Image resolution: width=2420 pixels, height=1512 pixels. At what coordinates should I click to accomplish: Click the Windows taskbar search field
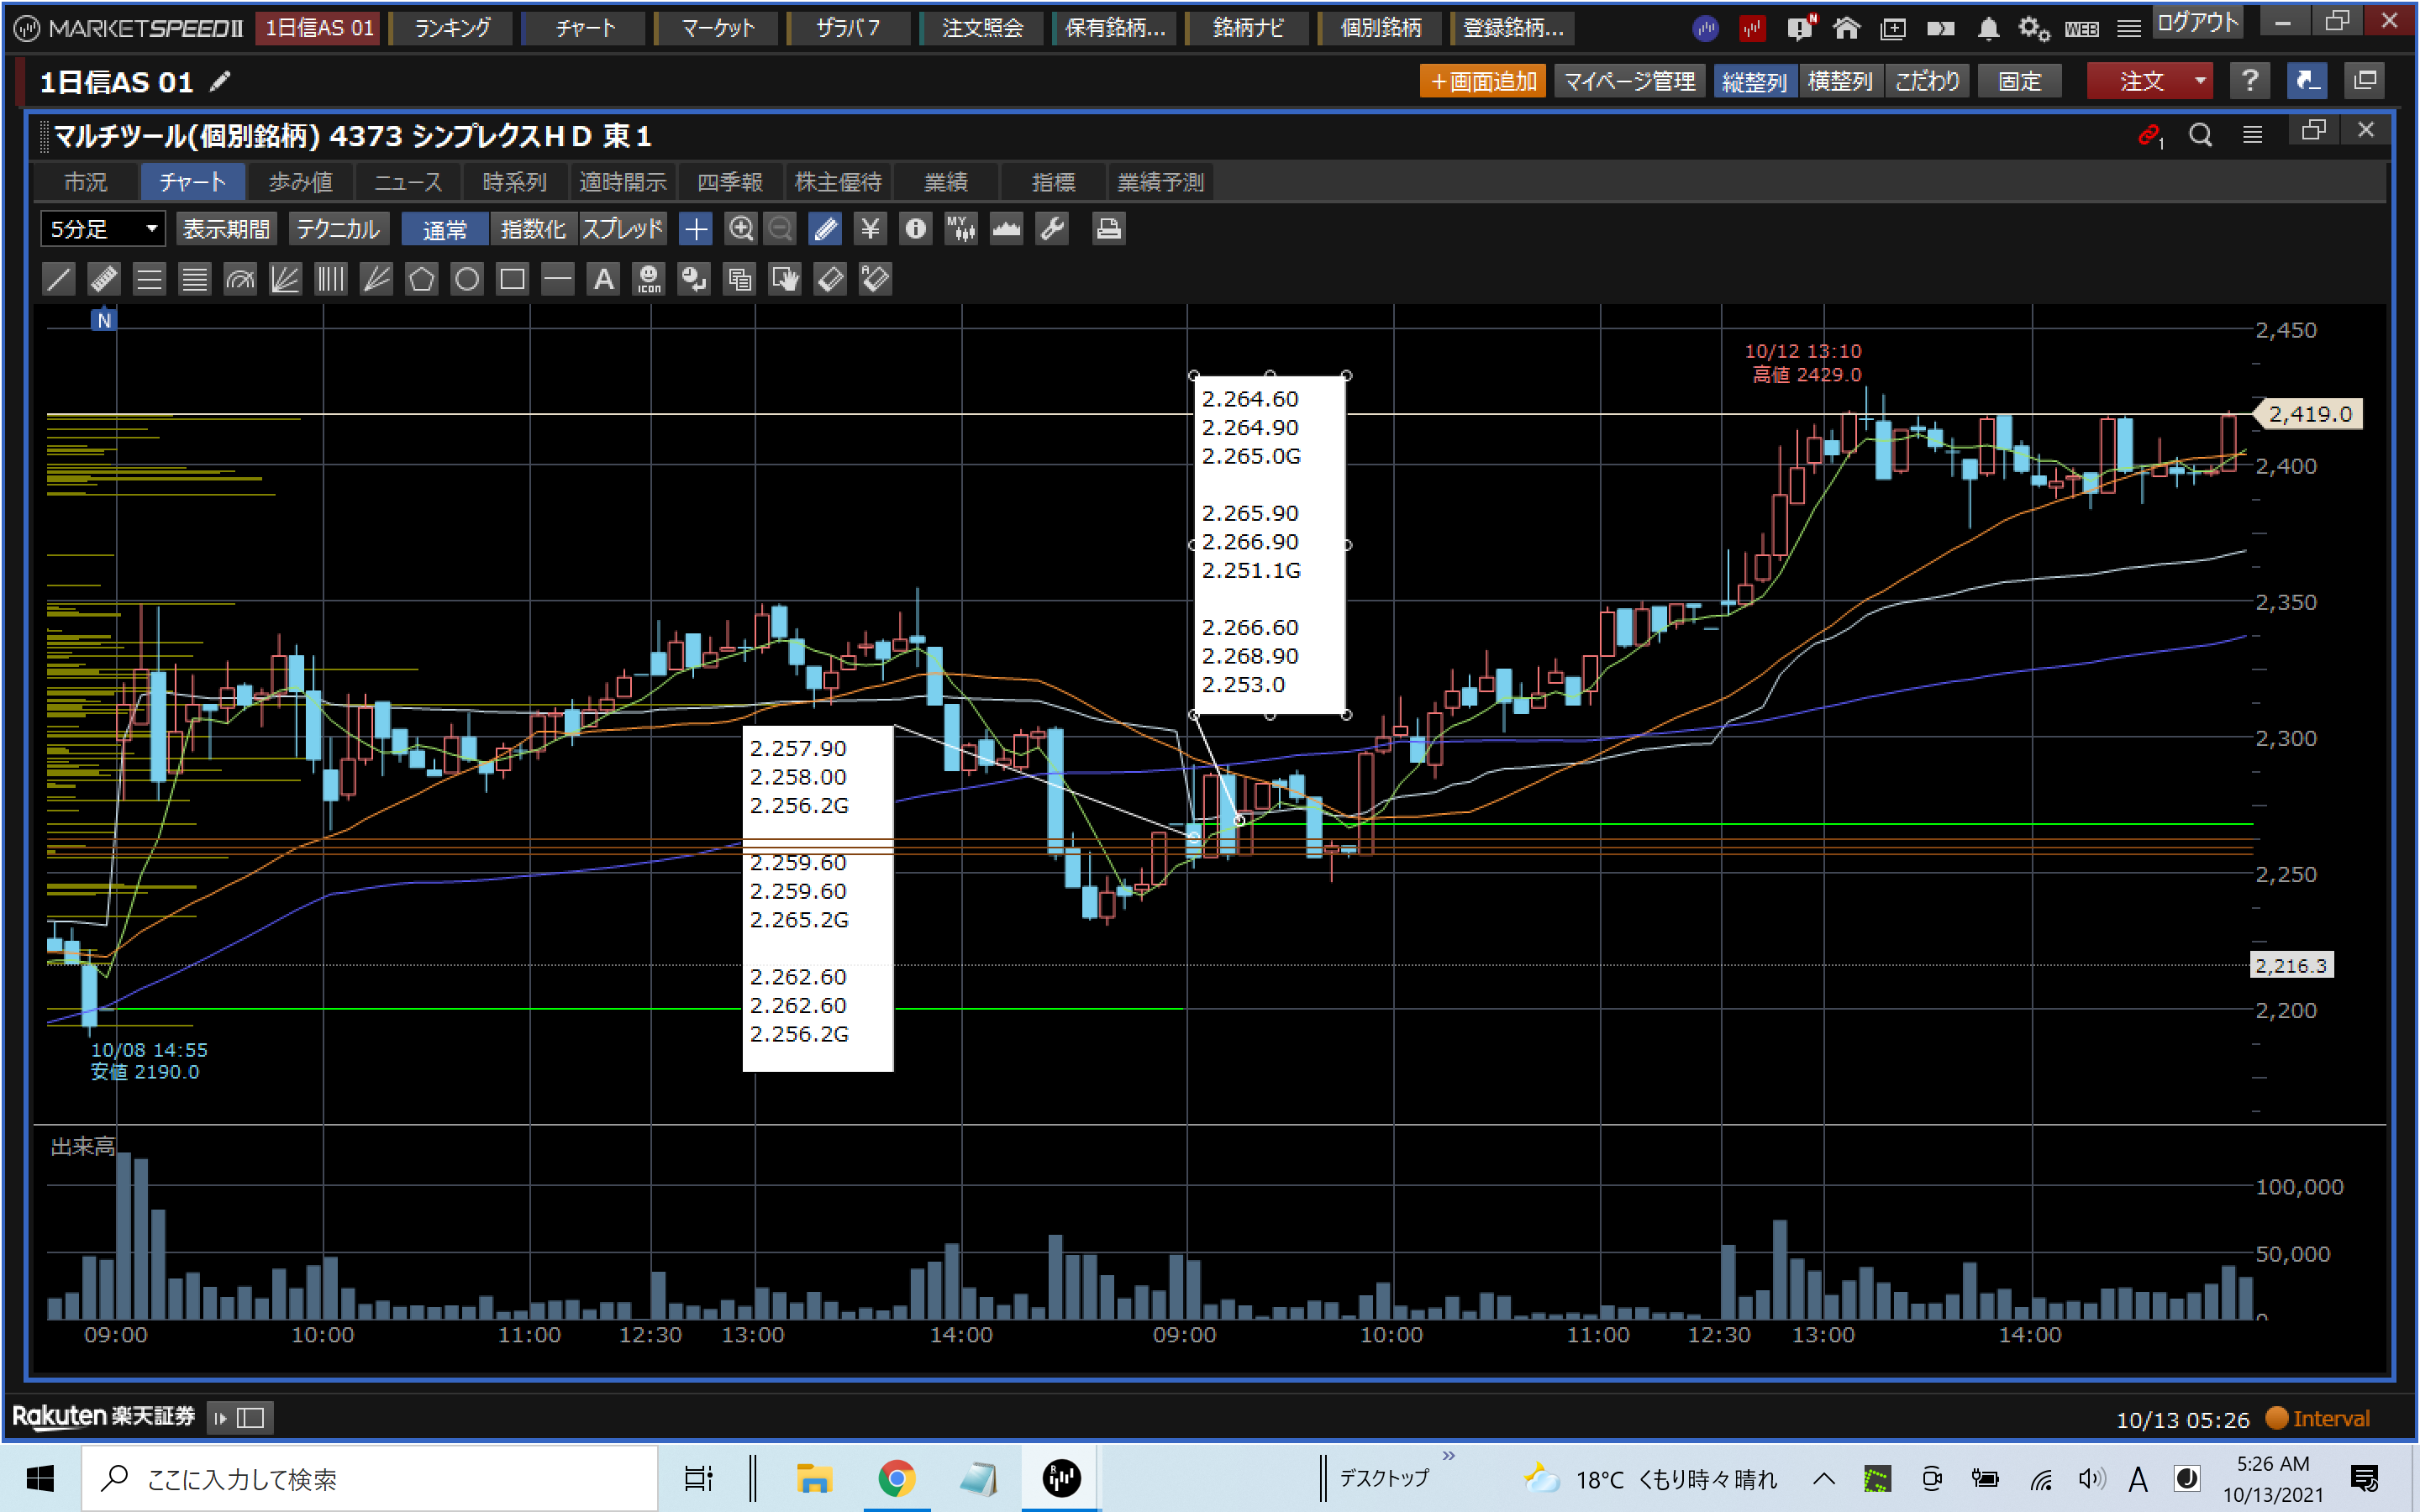point(370,1478)
